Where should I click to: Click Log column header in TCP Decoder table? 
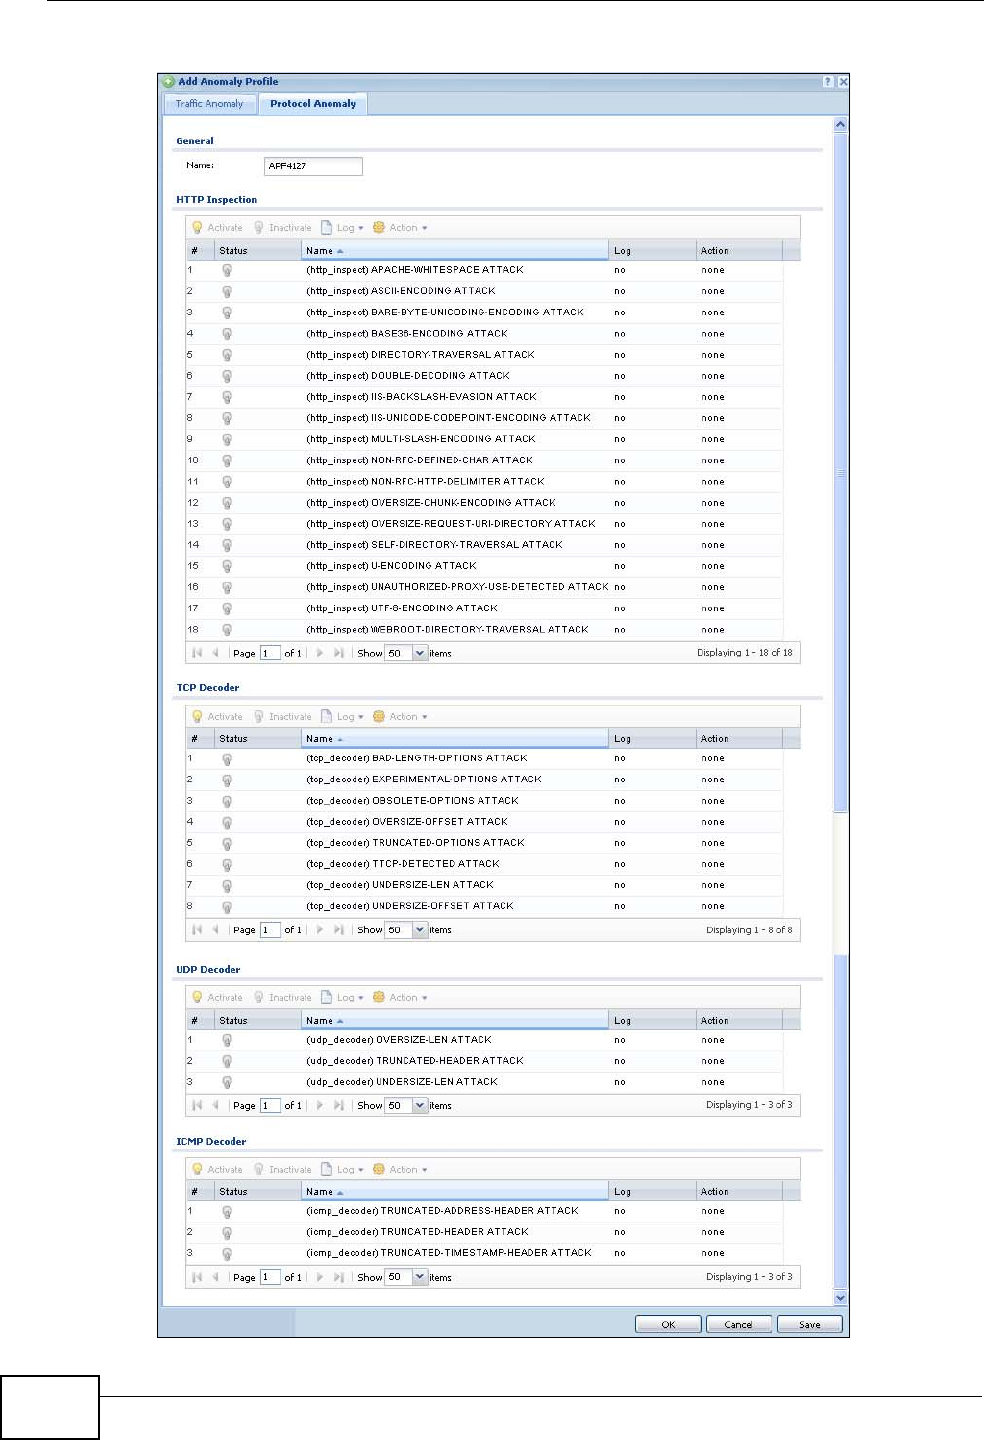[652, 739]
